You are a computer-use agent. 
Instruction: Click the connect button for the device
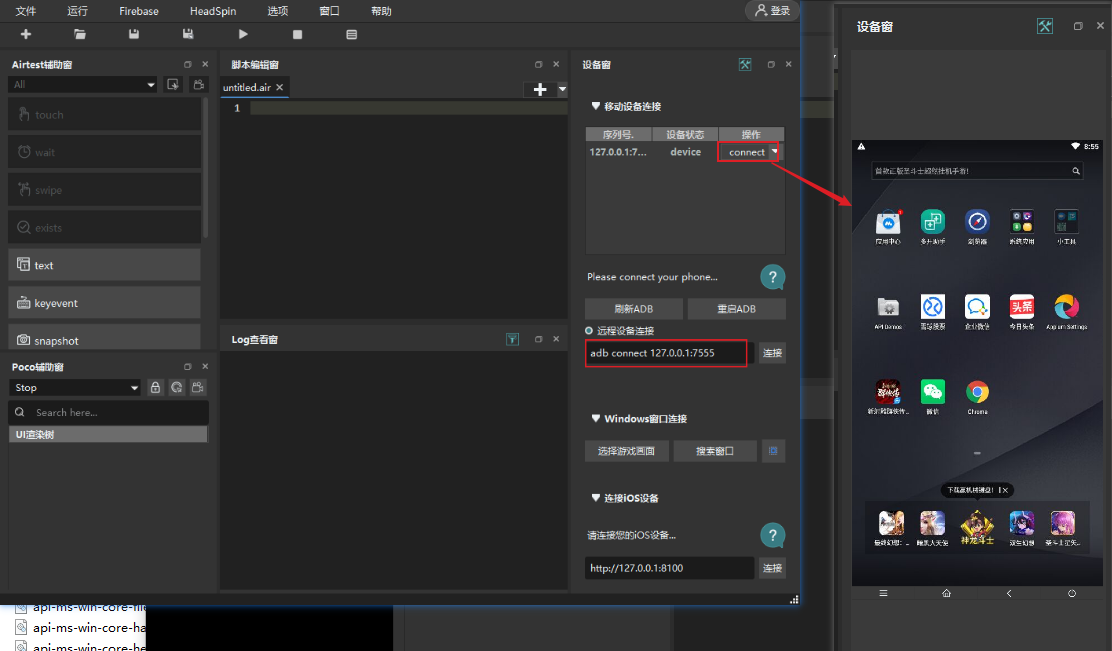tap(746, 152)
